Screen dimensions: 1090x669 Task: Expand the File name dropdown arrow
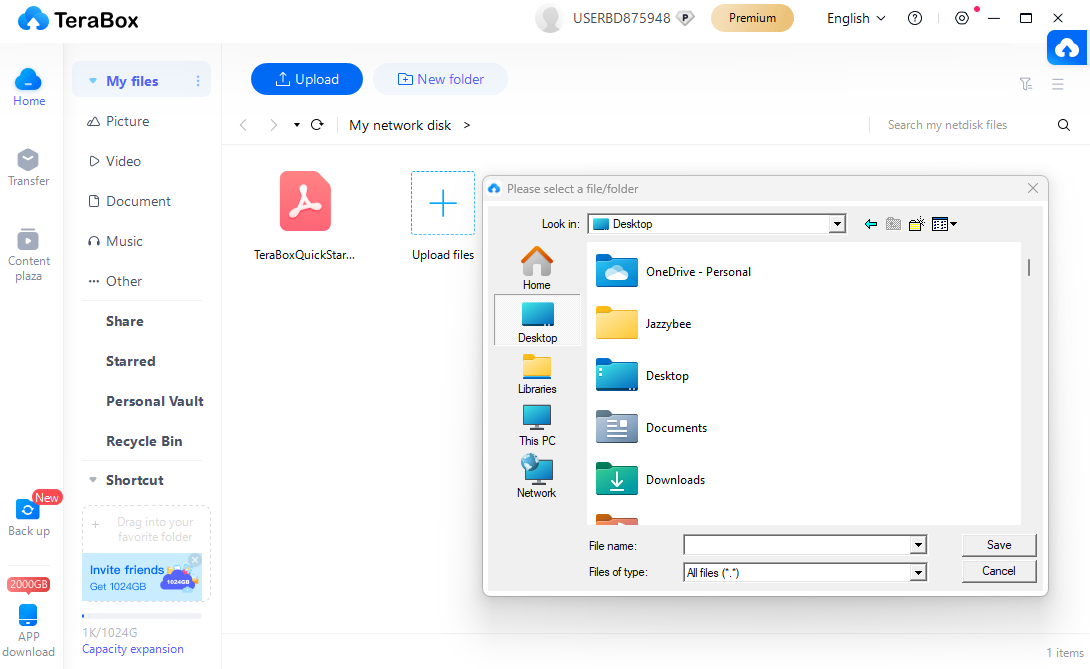coord(918,545)
